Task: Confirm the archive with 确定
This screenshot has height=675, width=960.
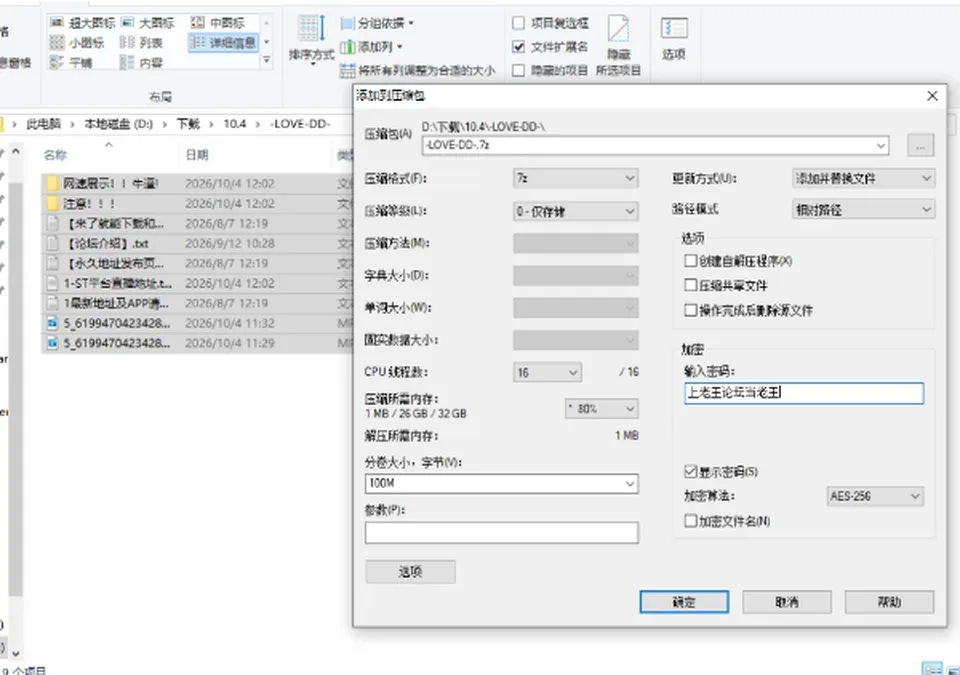Action: pyautogui.click(x=684, y=601)
